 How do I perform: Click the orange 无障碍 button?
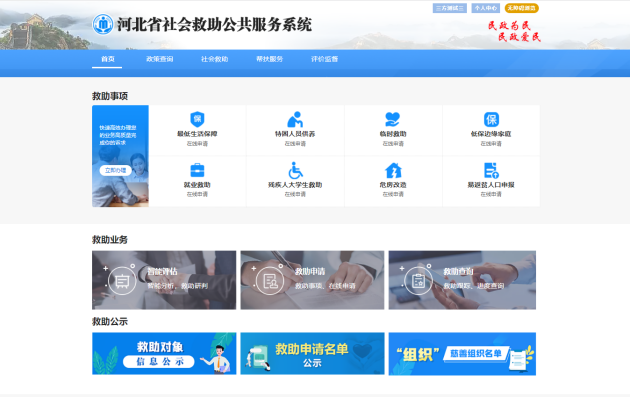pos(522,8)
